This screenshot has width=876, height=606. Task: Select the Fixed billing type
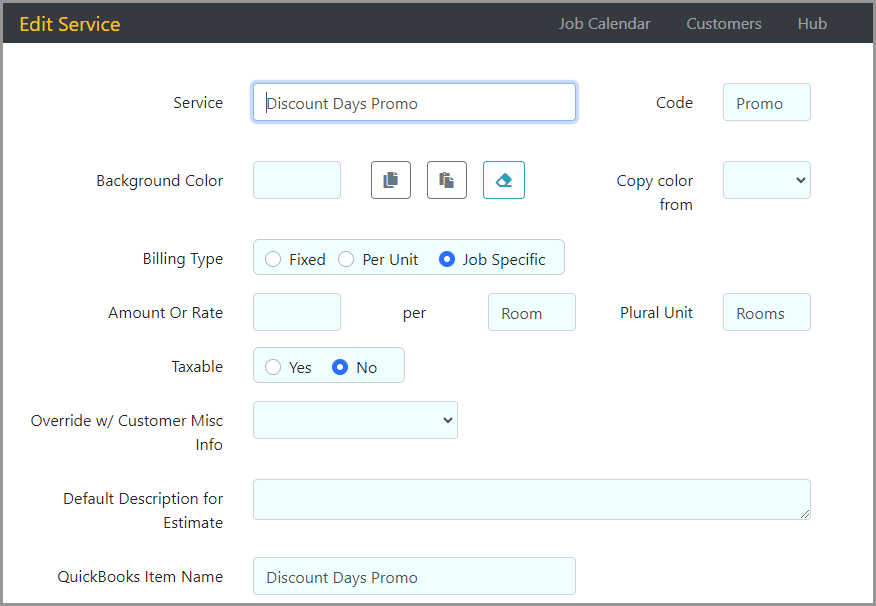click(x=273, y=259)
